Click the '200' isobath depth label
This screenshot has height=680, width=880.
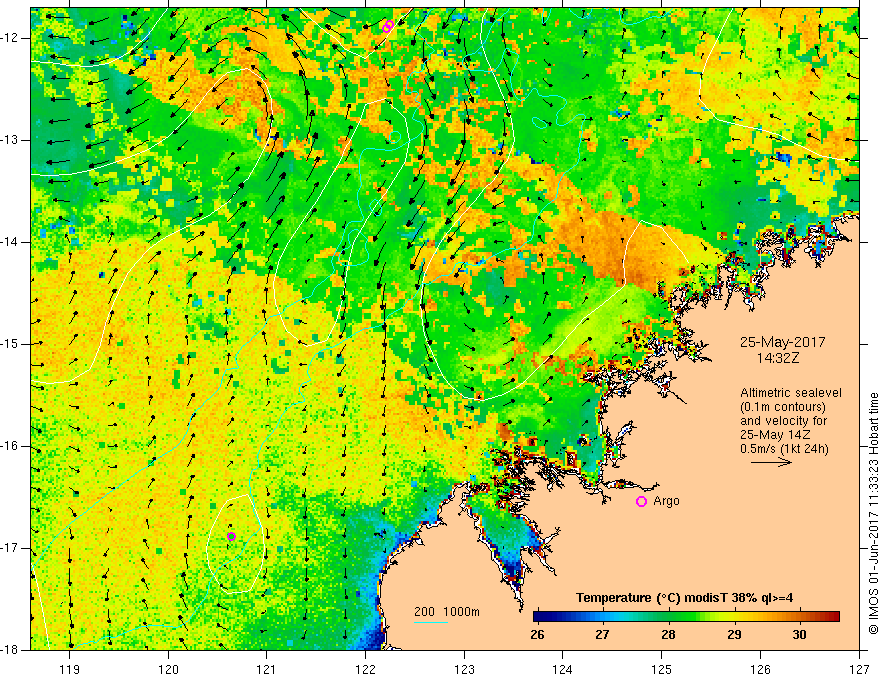(x=425, y=612)
